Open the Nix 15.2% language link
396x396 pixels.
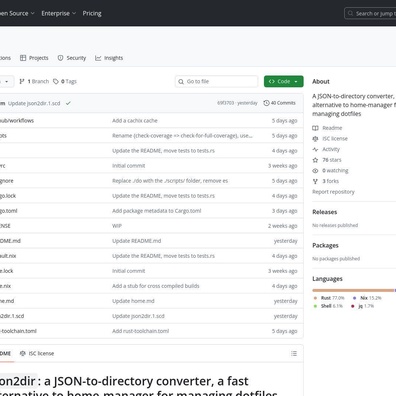point(371,298)
